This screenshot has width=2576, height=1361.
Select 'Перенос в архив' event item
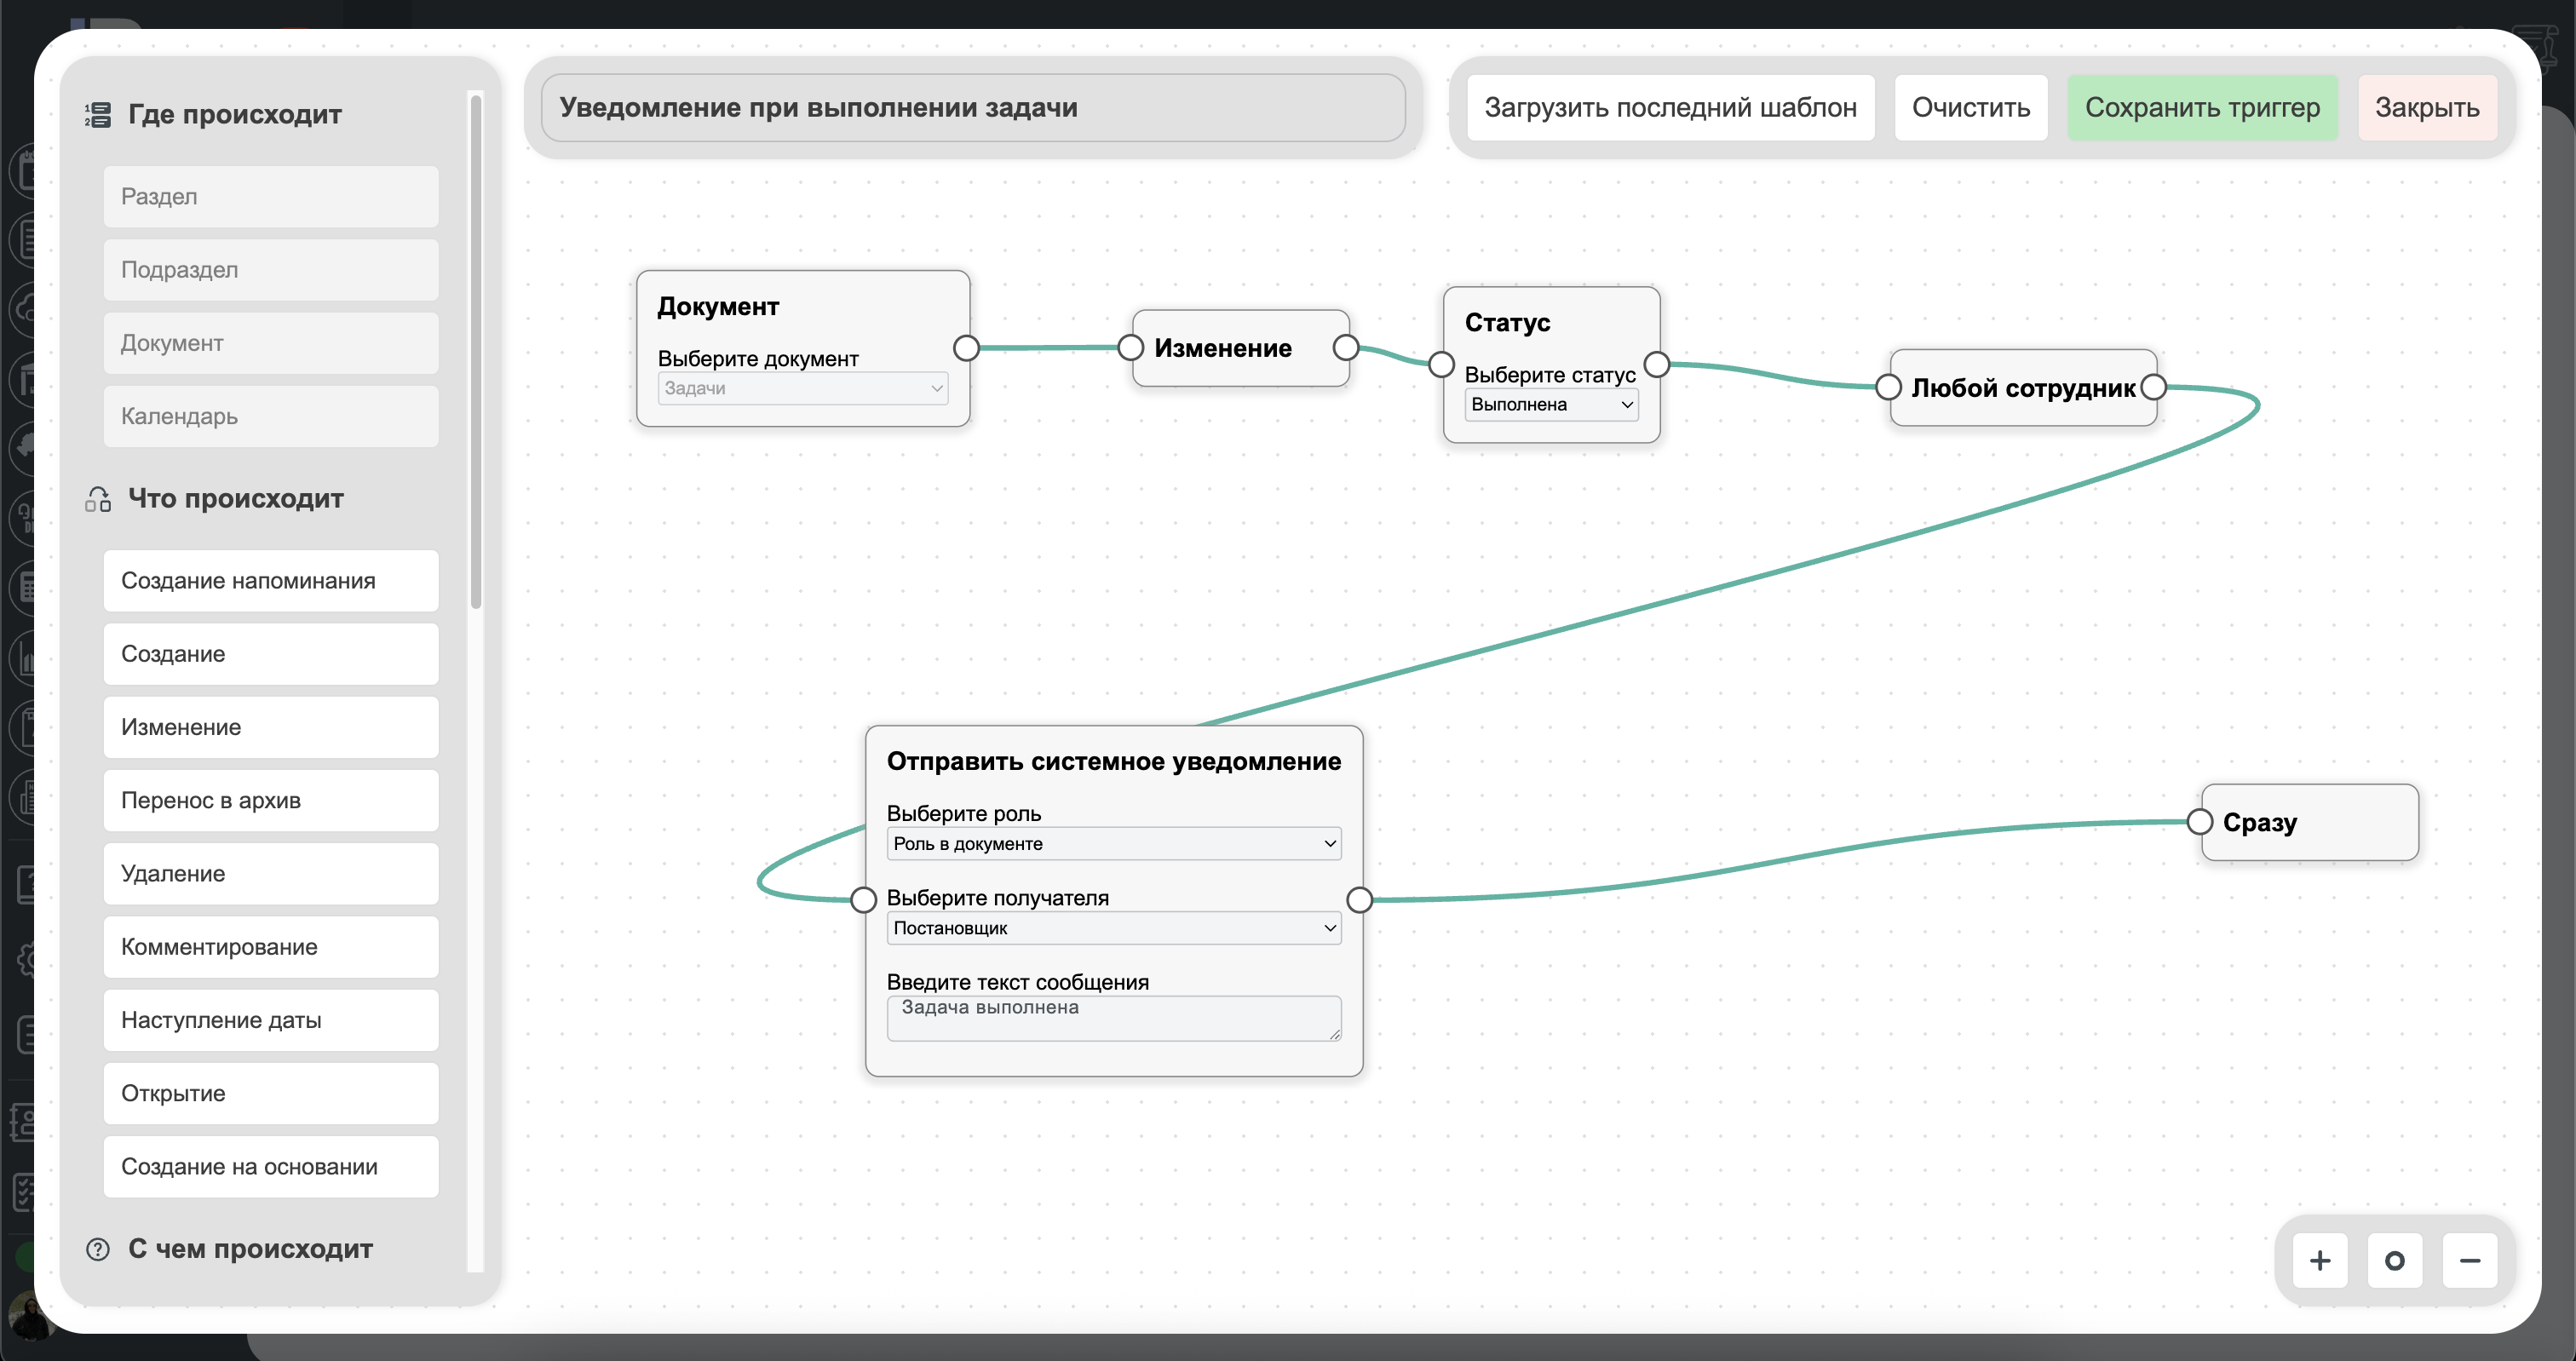click(x=271, y=800)
